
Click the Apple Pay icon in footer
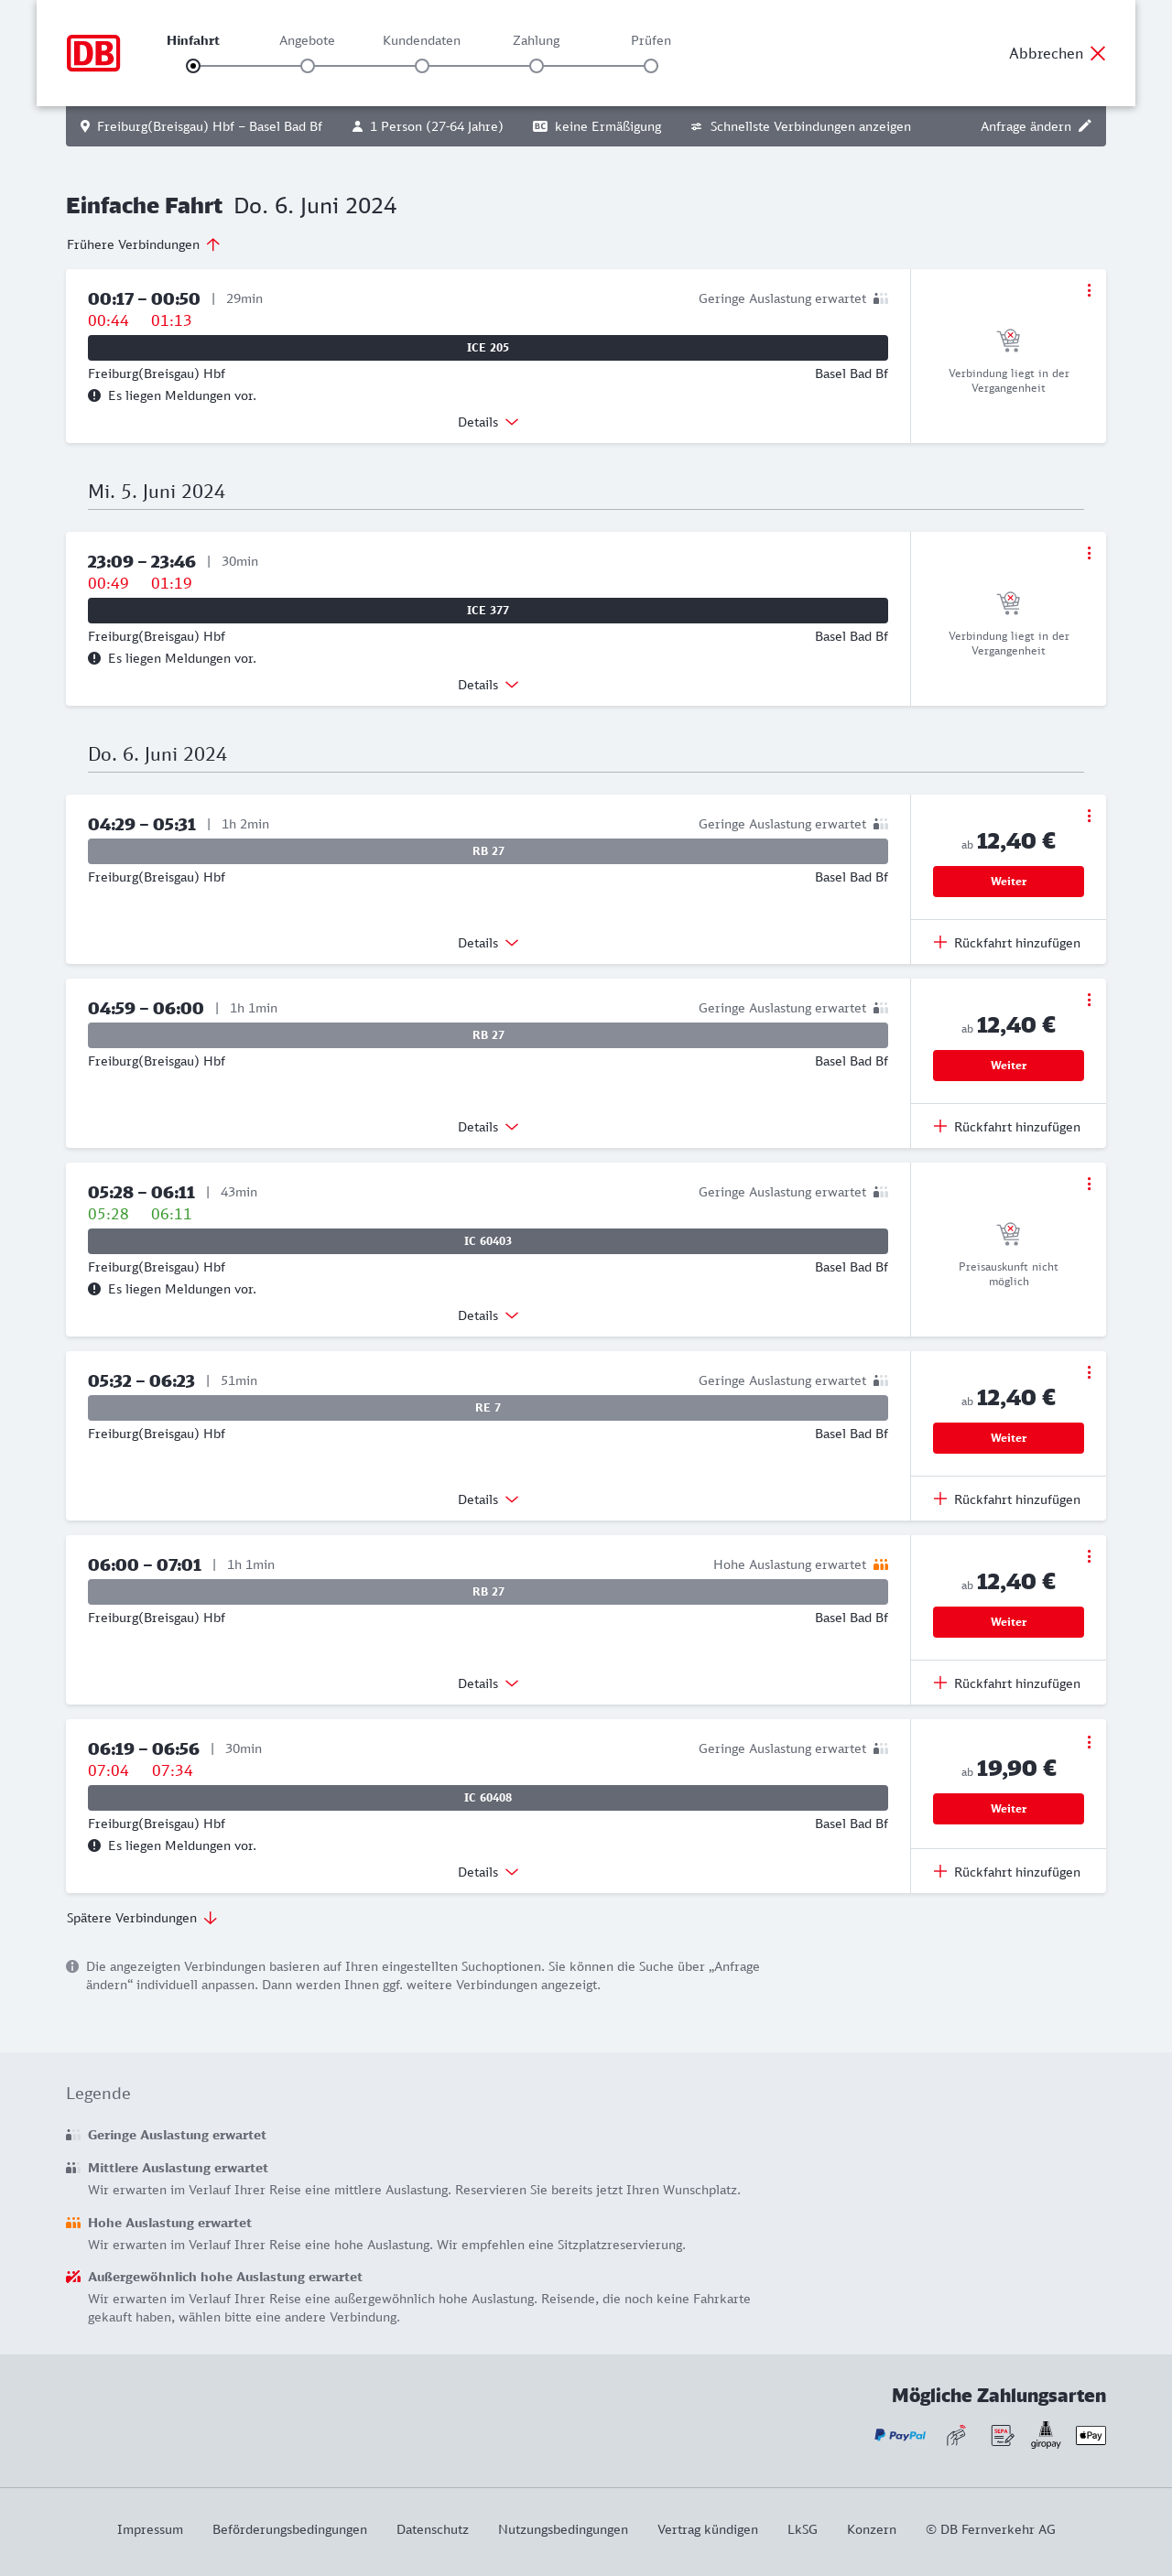coord(1090,2435)
